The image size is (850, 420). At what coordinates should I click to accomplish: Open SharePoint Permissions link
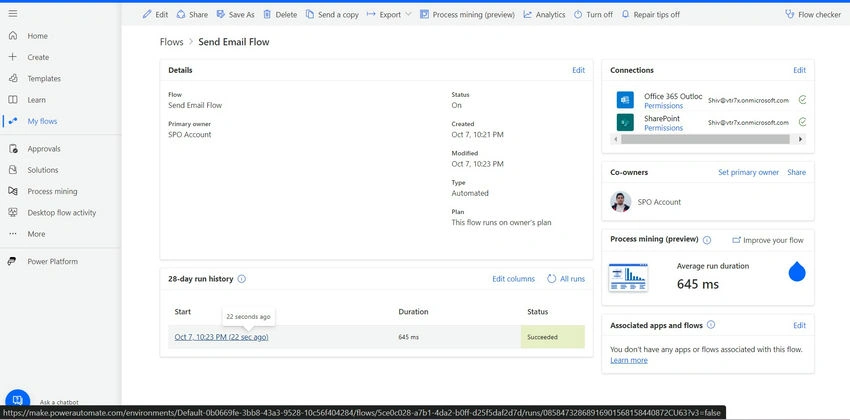click(x=664, y=128)
